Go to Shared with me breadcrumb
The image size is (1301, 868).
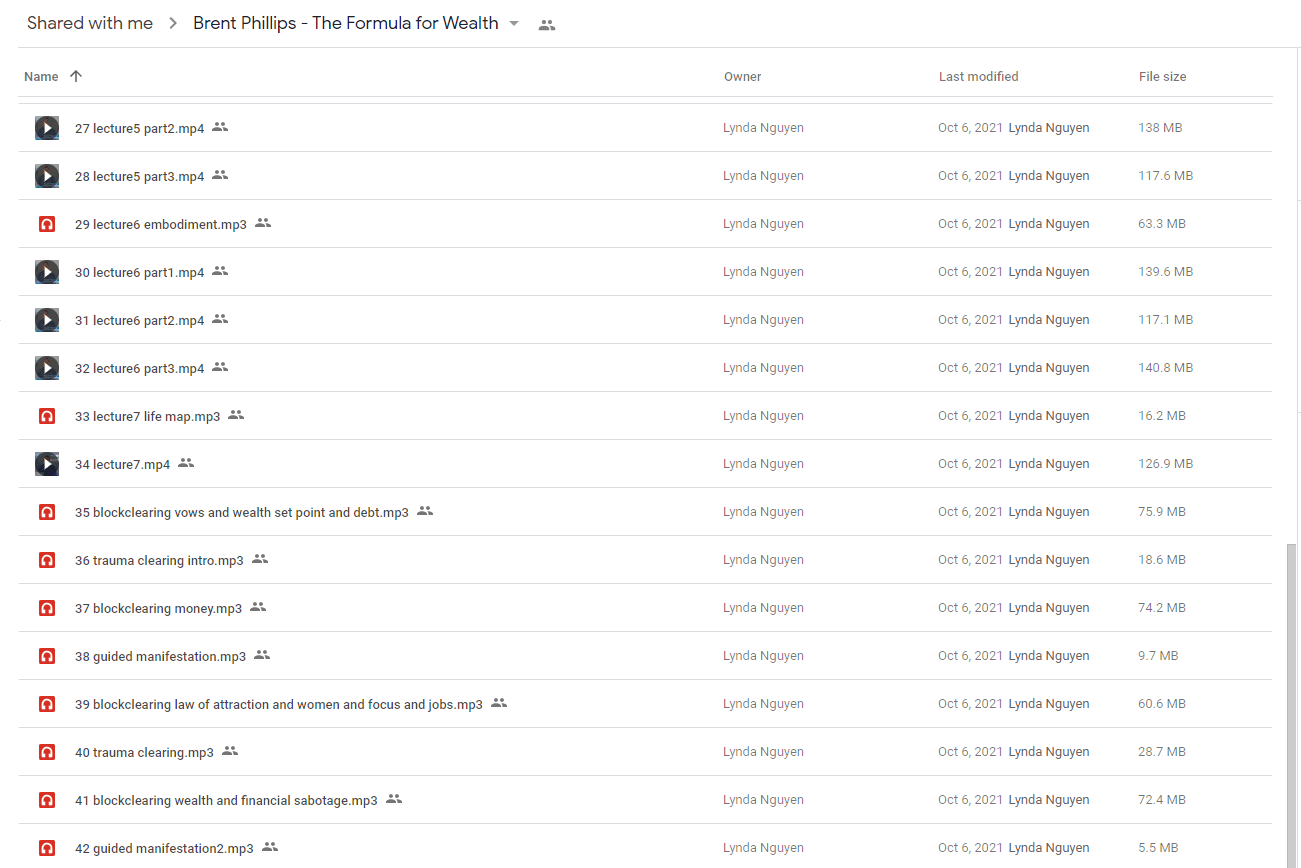tap(90, 23)
